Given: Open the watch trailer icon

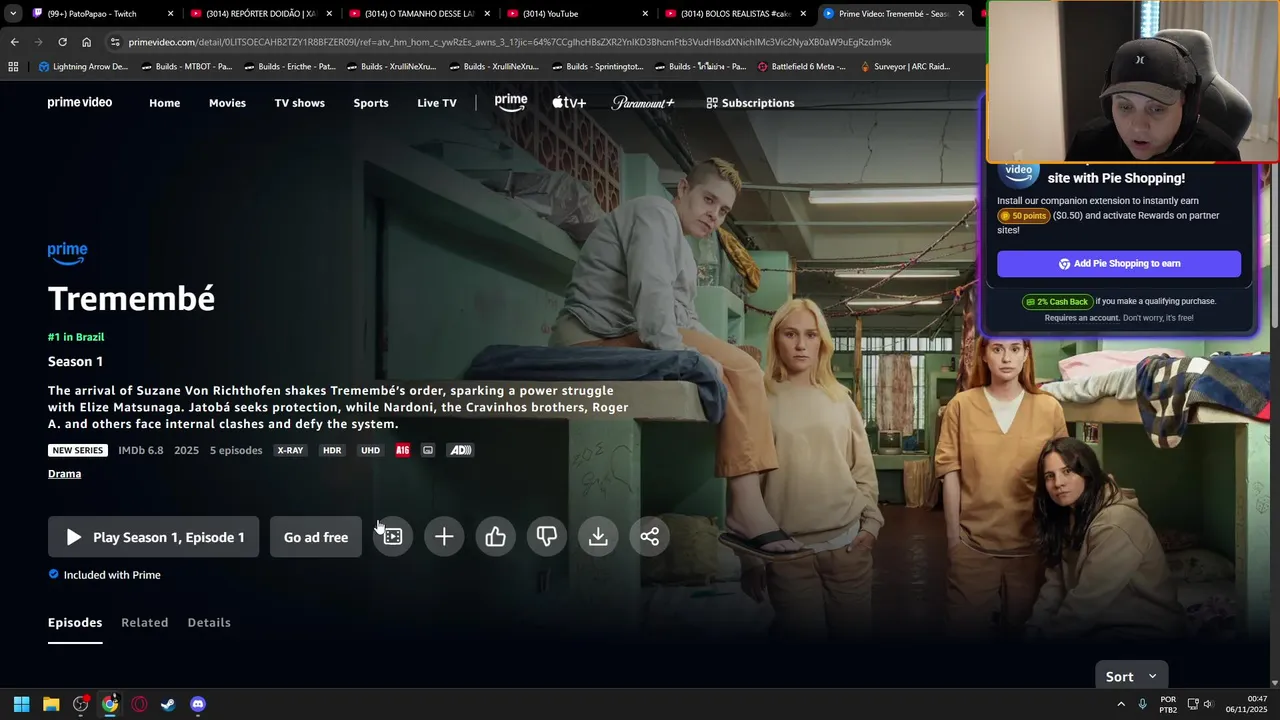Looking at the screenshot, I should coord(393,537).
